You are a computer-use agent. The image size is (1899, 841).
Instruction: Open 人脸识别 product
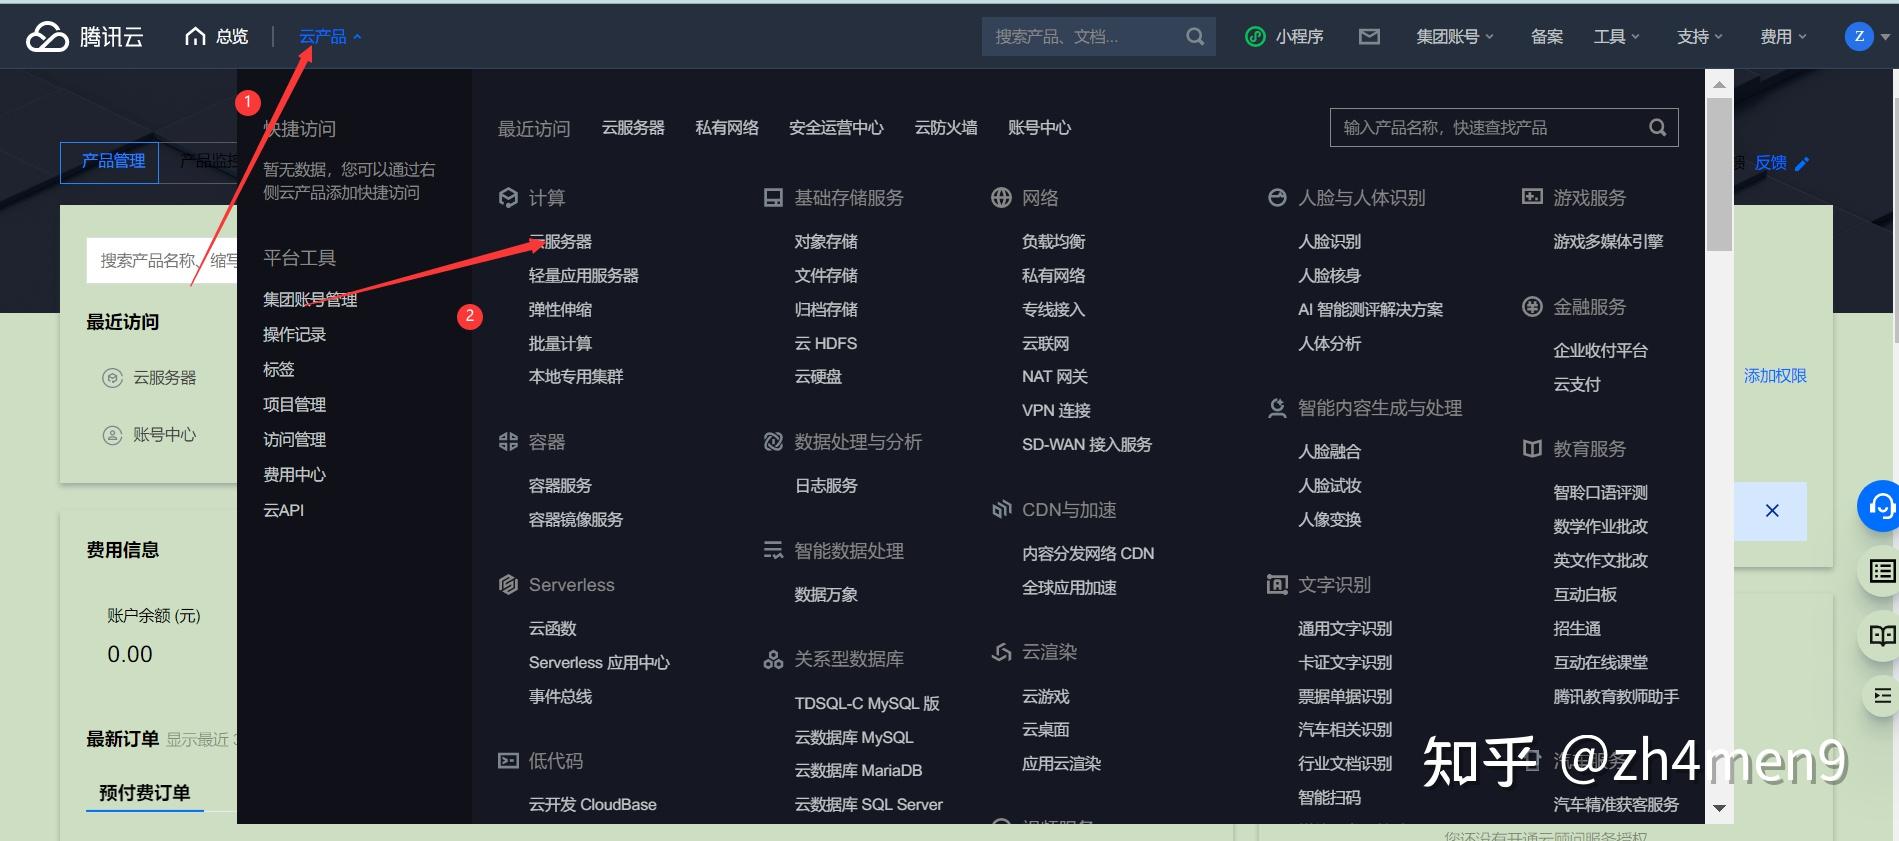coord(1329,242)
